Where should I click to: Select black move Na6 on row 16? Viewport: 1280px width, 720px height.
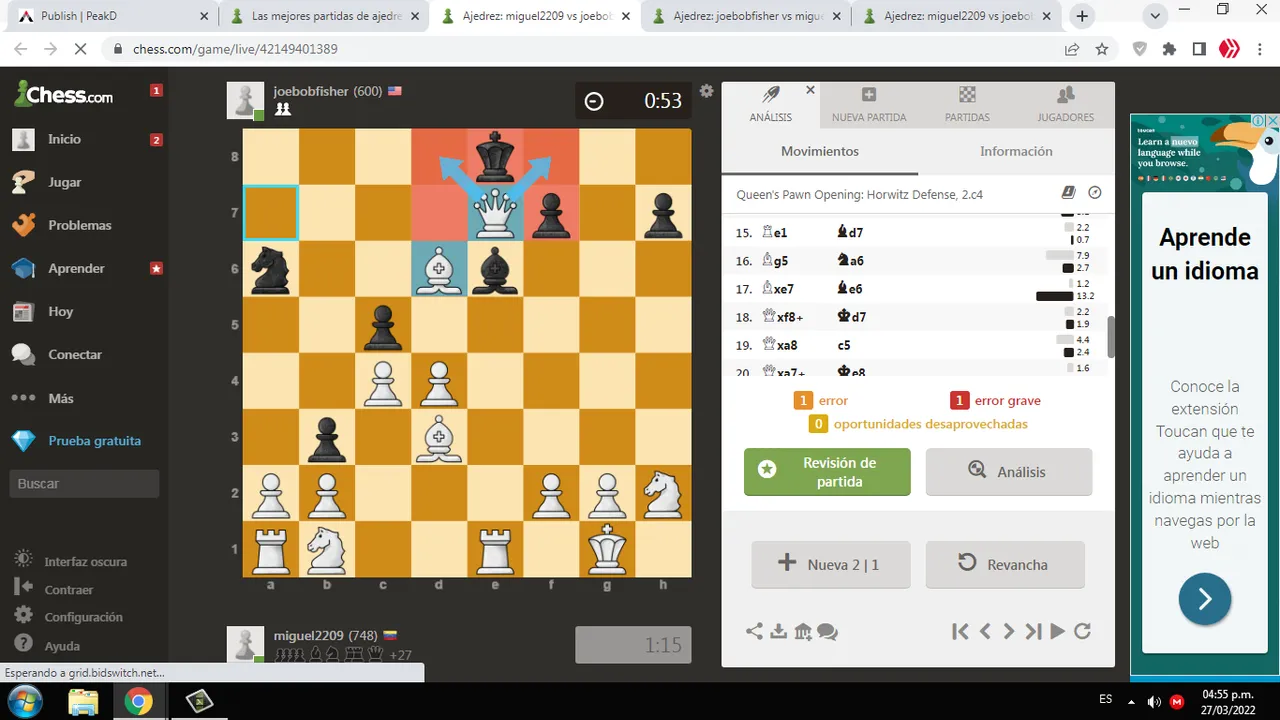[x=850, y=260]
